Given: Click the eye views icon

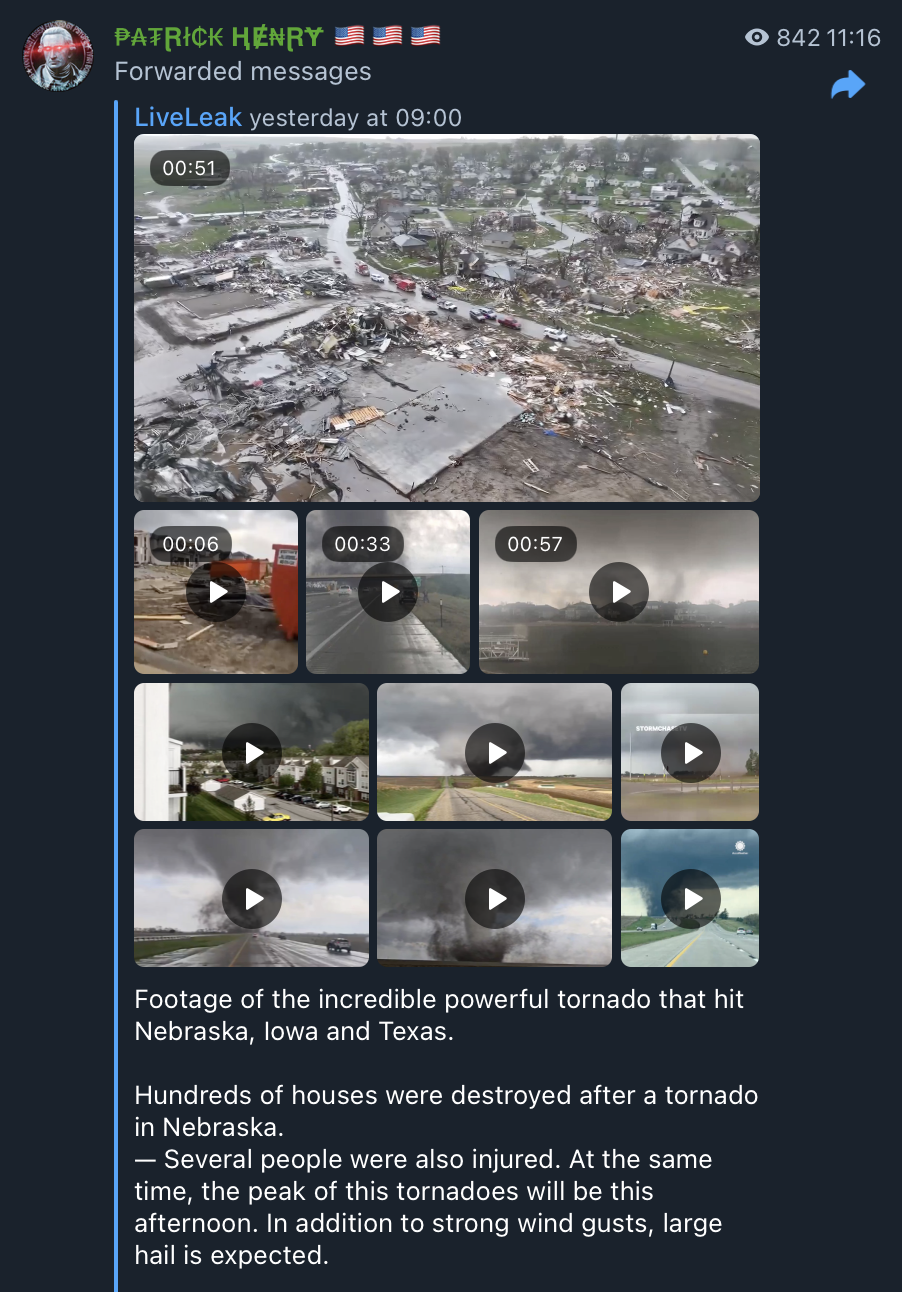Looking at the screenshot, I should pos(757,38).
